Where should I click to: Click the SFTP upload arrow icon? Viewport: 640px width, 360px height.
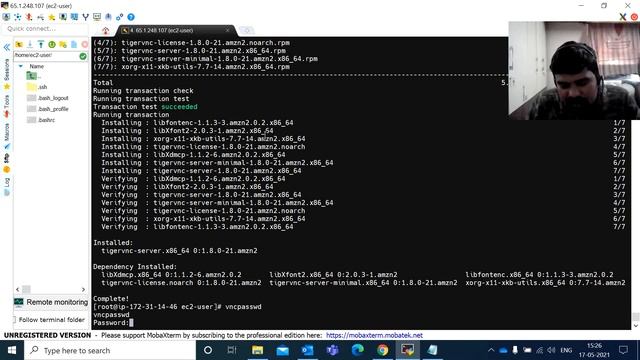pos(41,44)
